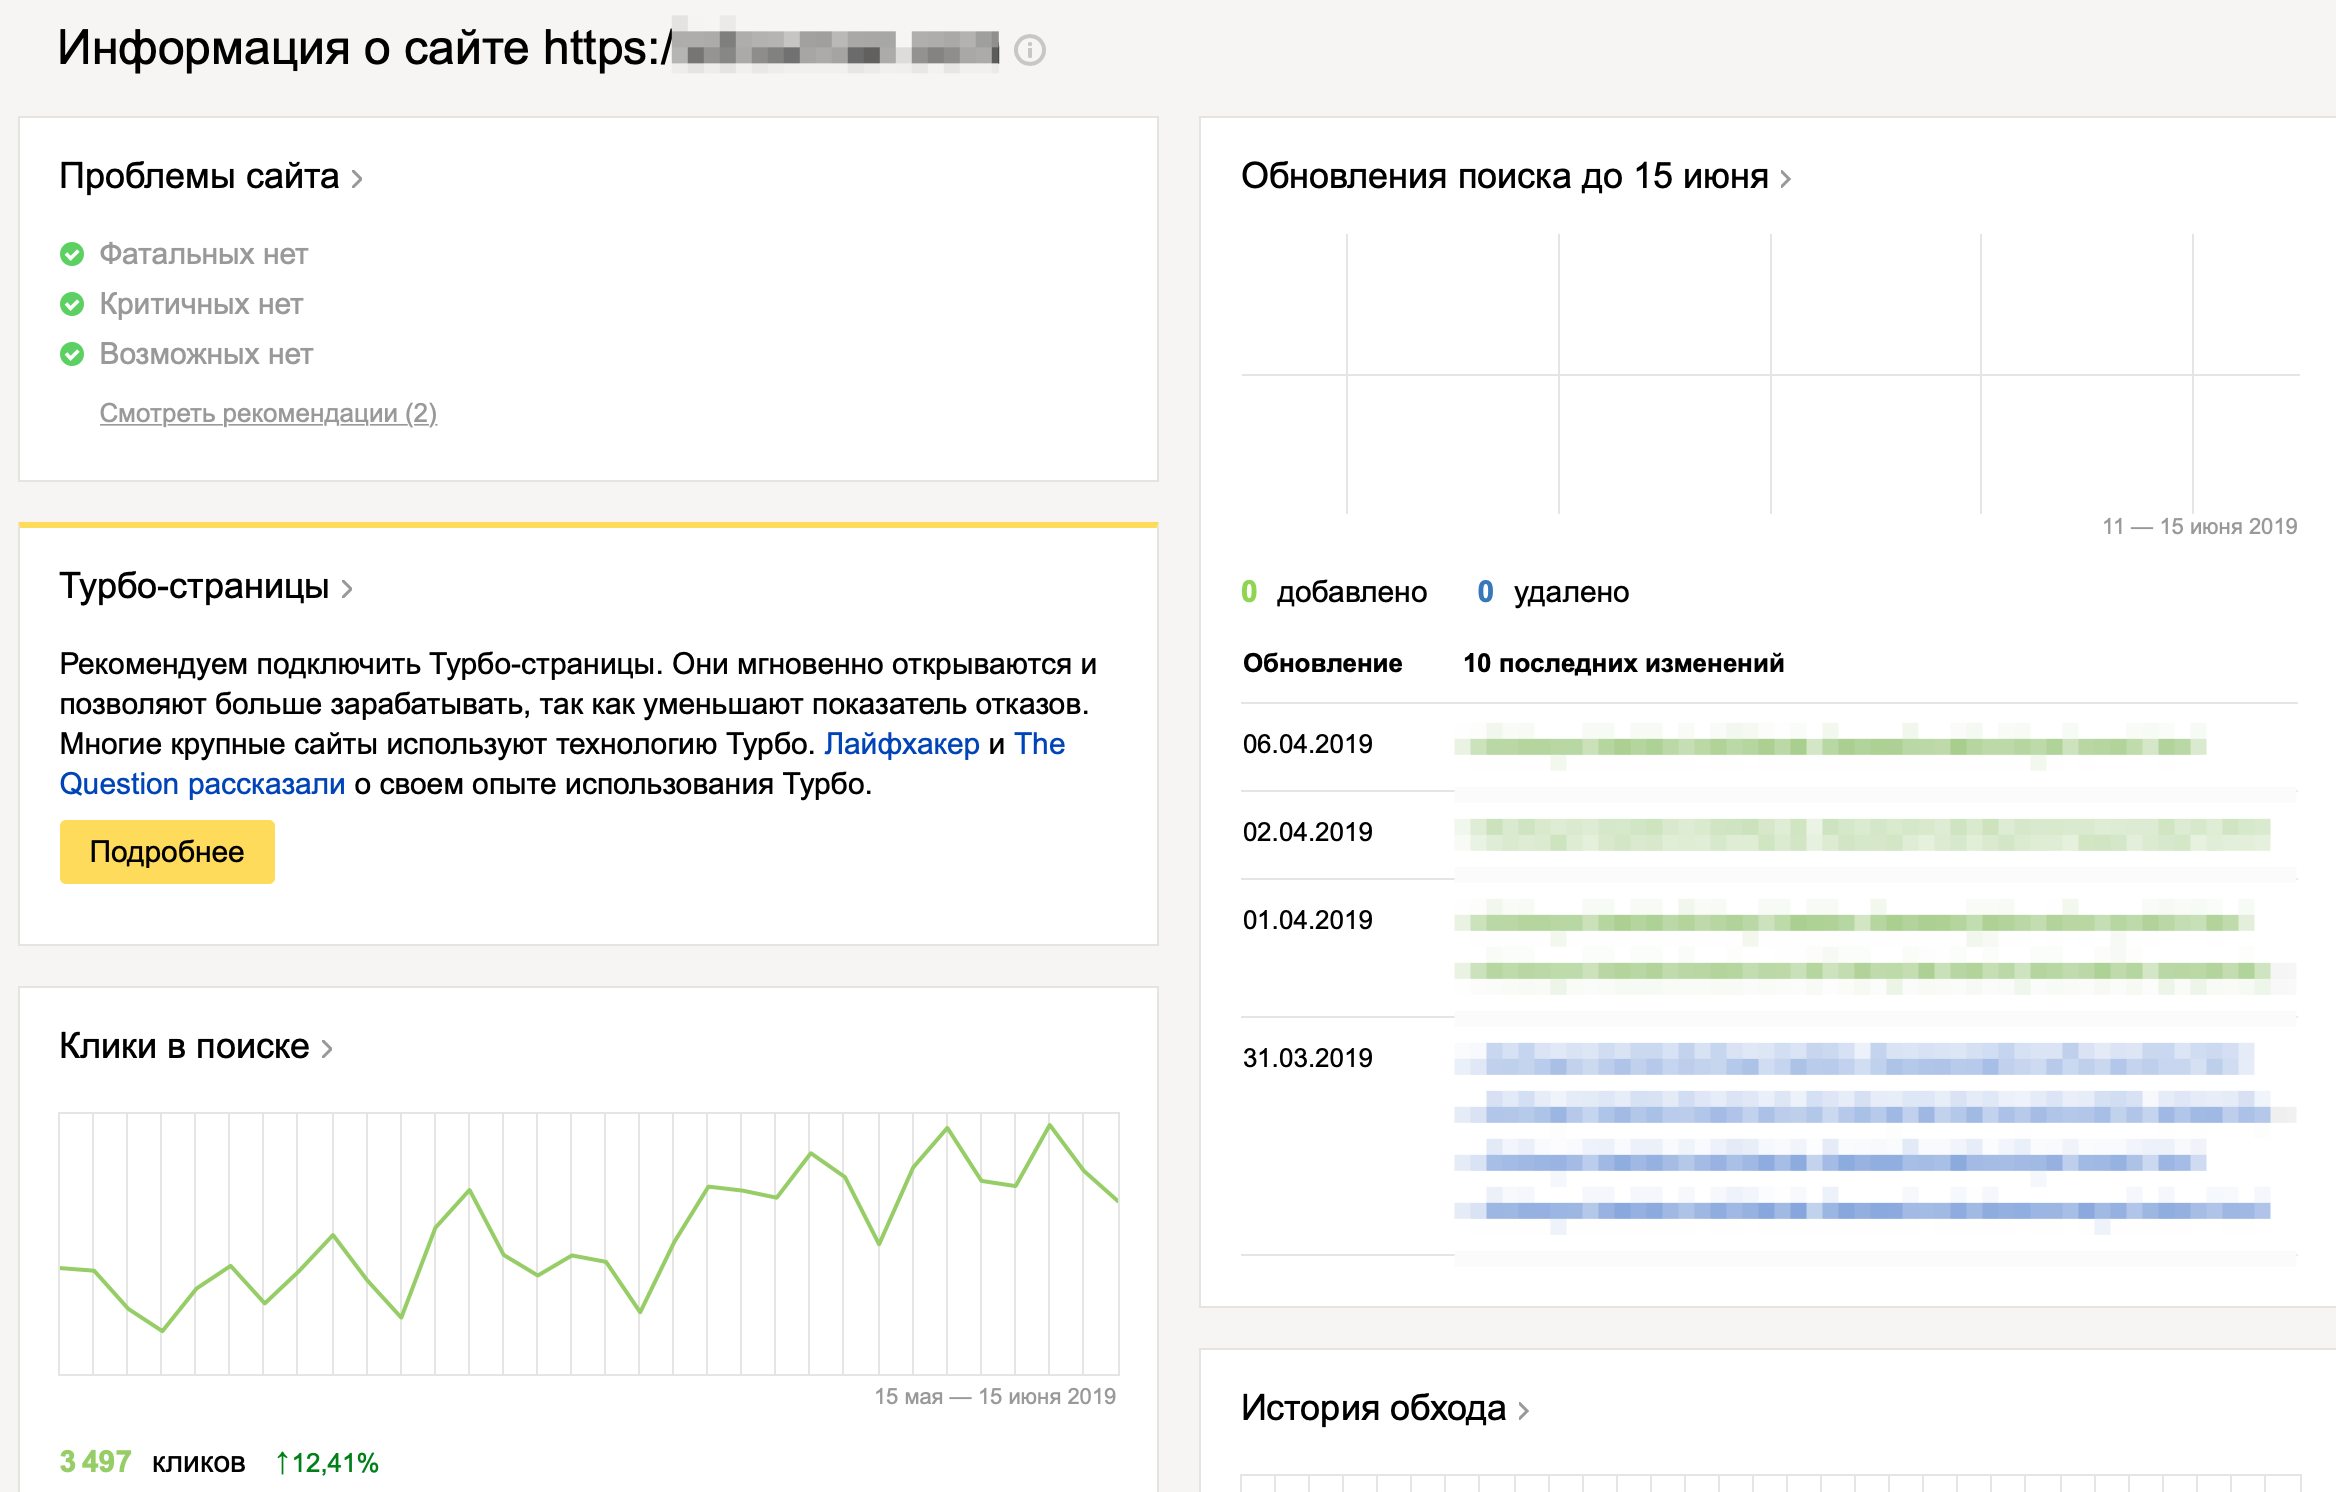
Task: Click the info icon beside site URL
Action: (1029, 50)
